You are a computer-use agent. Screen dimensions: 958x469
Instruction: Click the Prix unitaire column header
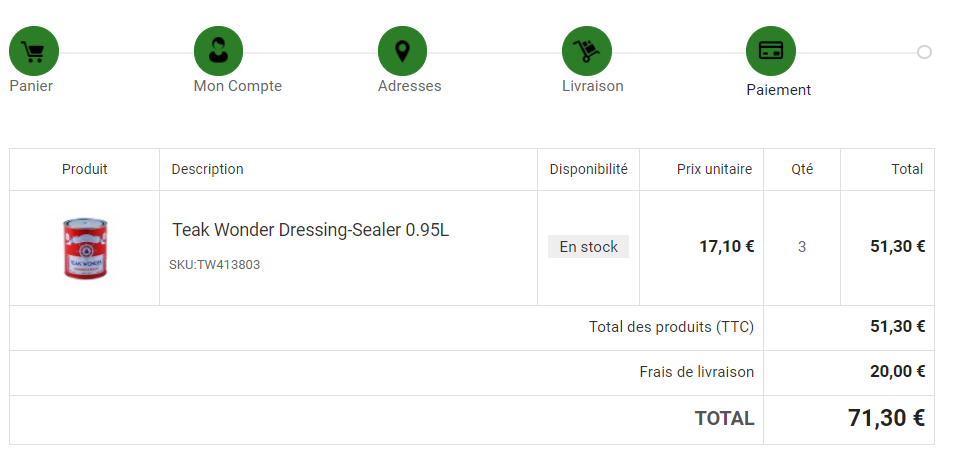(714, 169)
